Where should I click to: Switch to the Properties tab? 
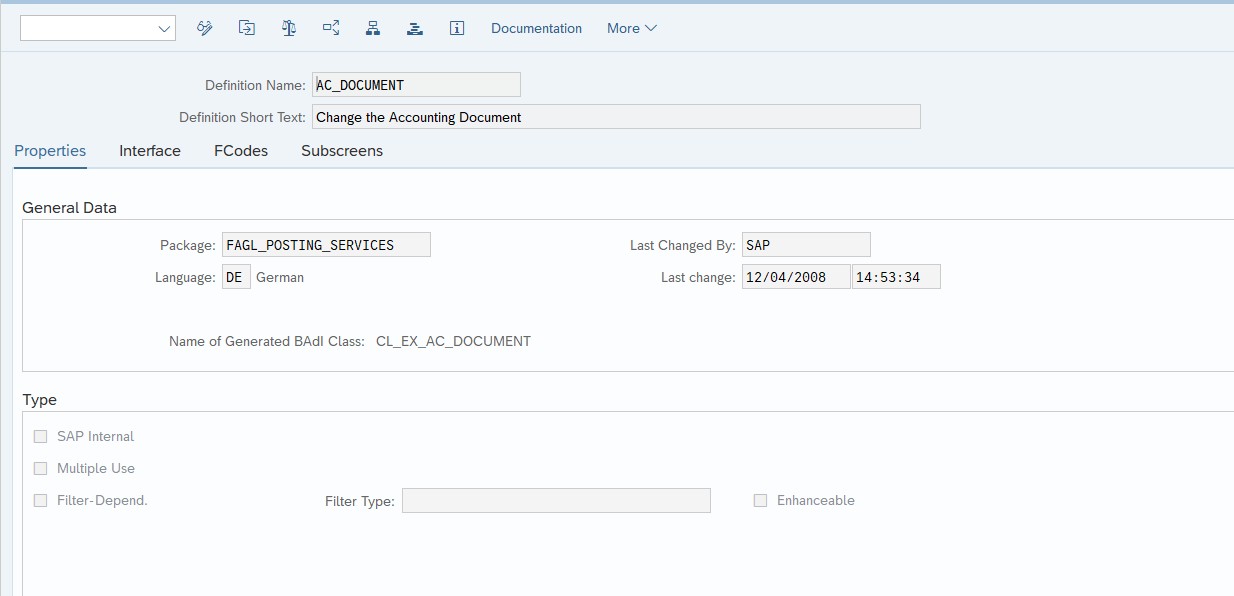coord(50,151)
